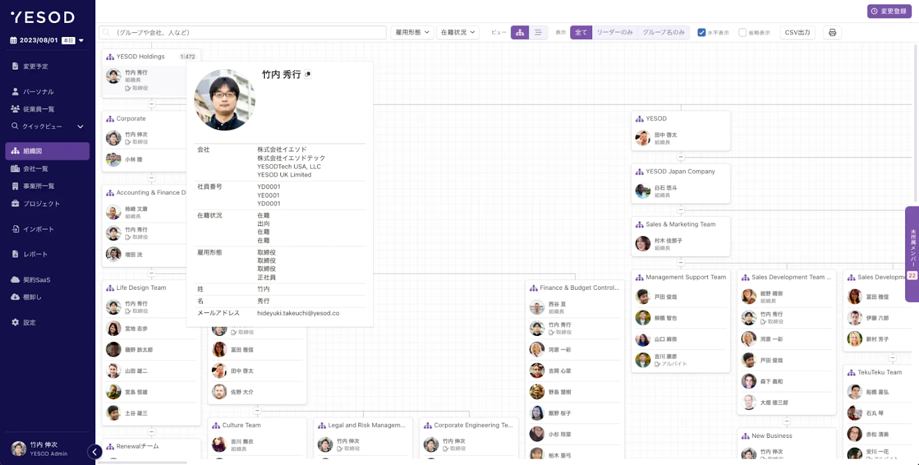
Task: Click 小林 陸 in the Corporate card
Action: pos(134,159)
